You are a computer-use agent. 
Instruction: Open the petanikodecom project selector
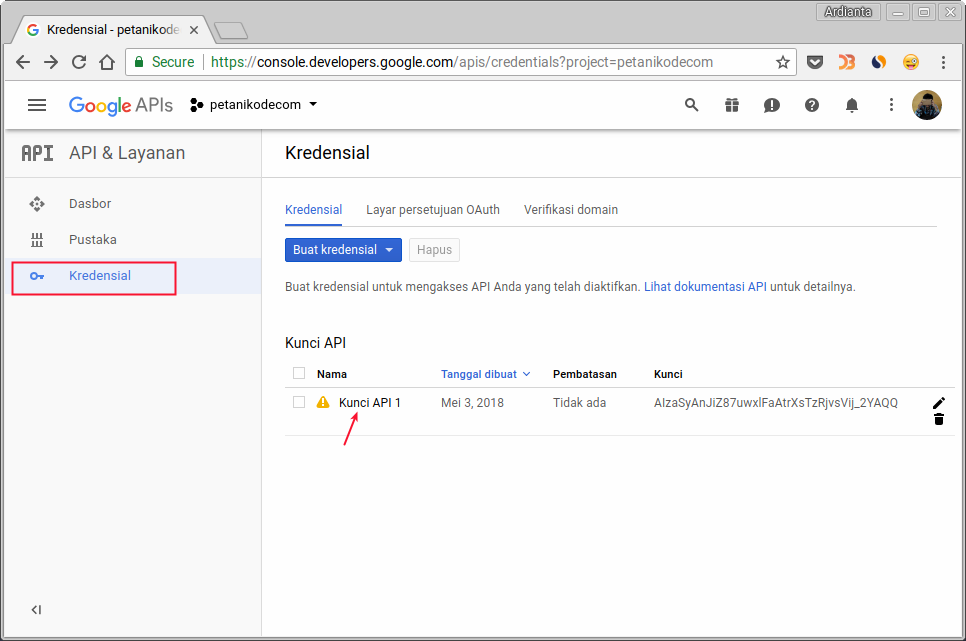pyautogui.click(x=254, y=105)
